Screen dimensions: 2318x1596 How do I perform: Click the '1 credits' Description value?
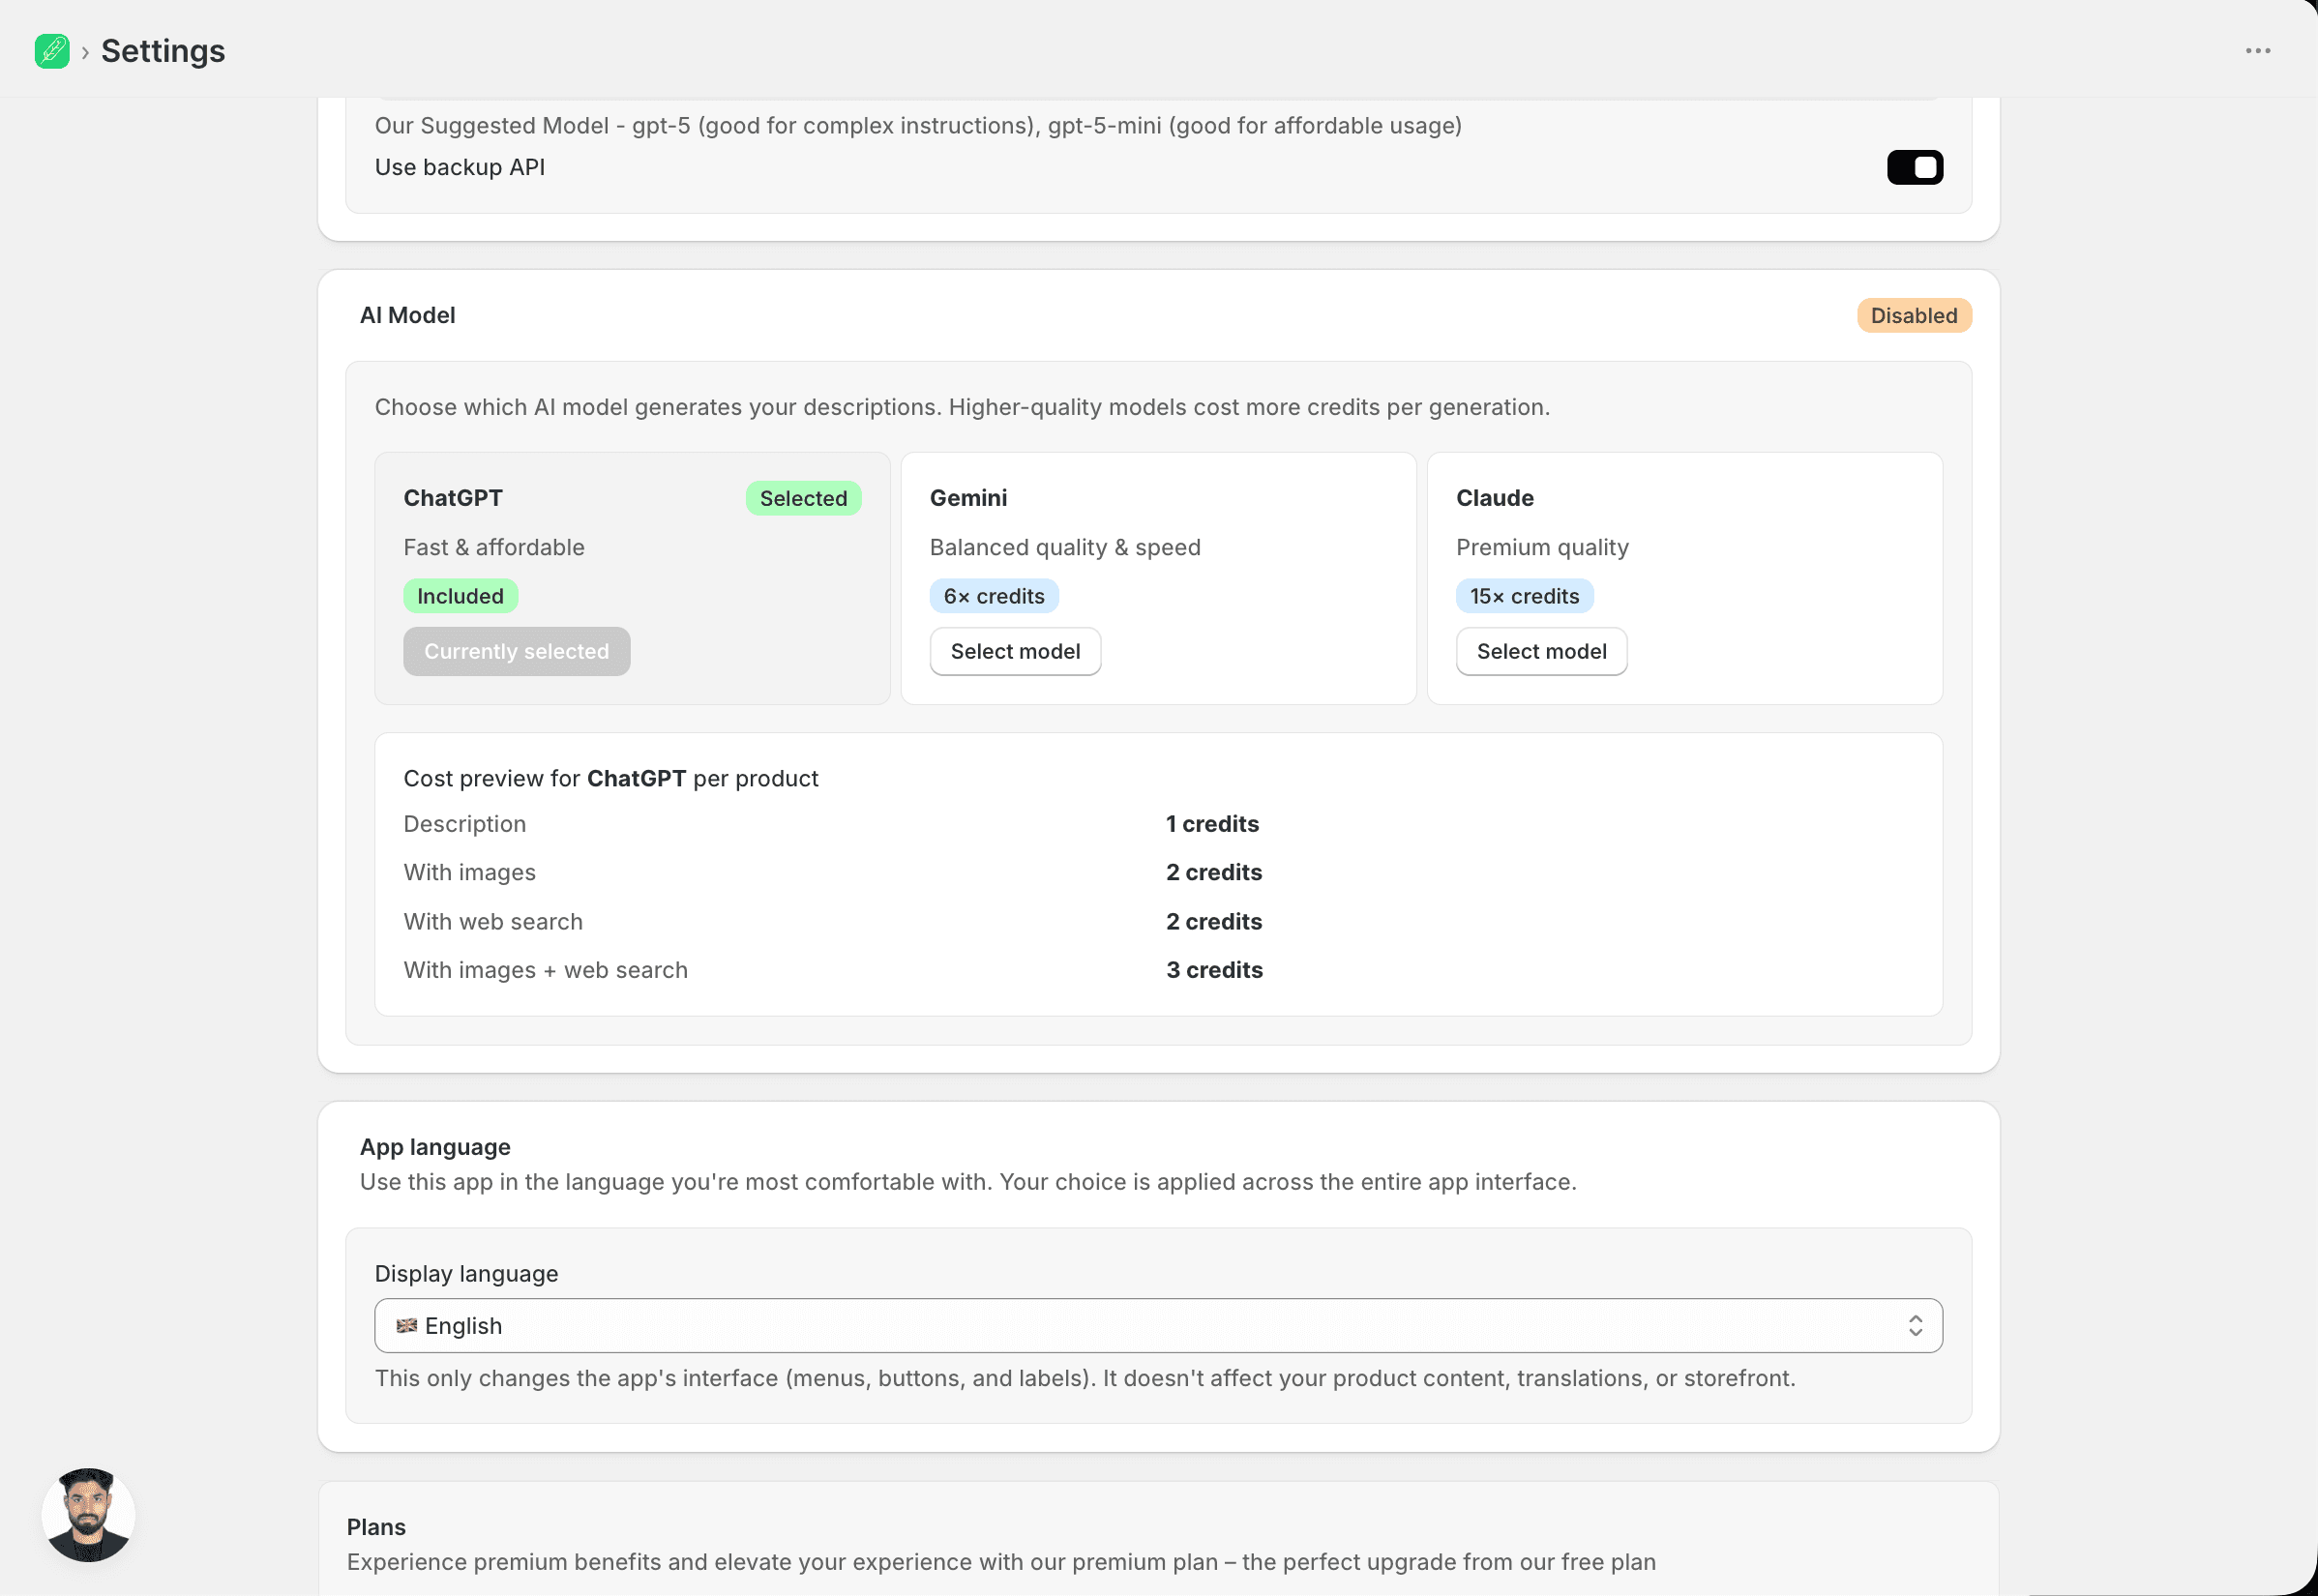coord(1212,824)
